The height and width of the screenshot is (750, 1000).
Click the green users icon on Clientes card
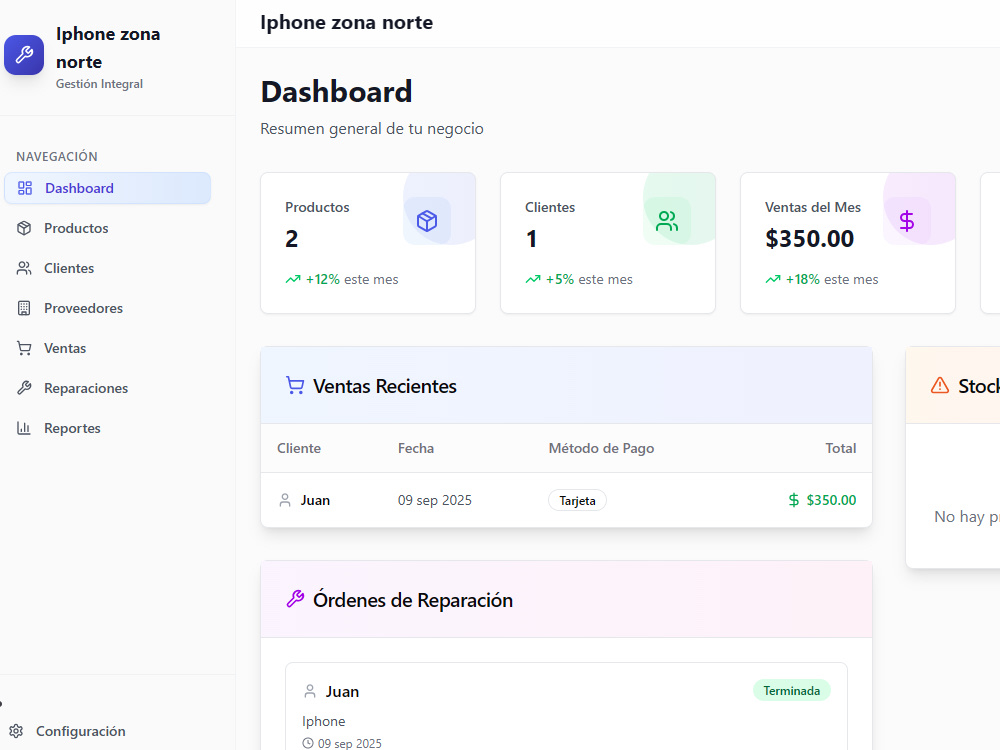coord(666,221)
